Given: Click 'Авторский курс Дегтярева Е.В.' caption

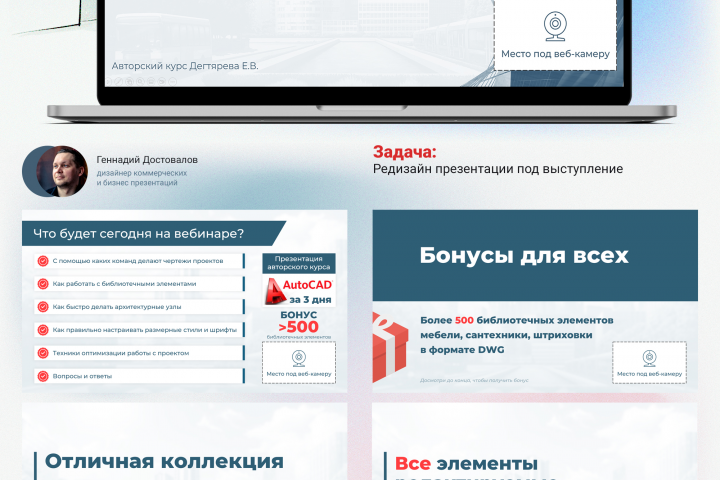Looking at the screenshot, I should coord(185,66).
